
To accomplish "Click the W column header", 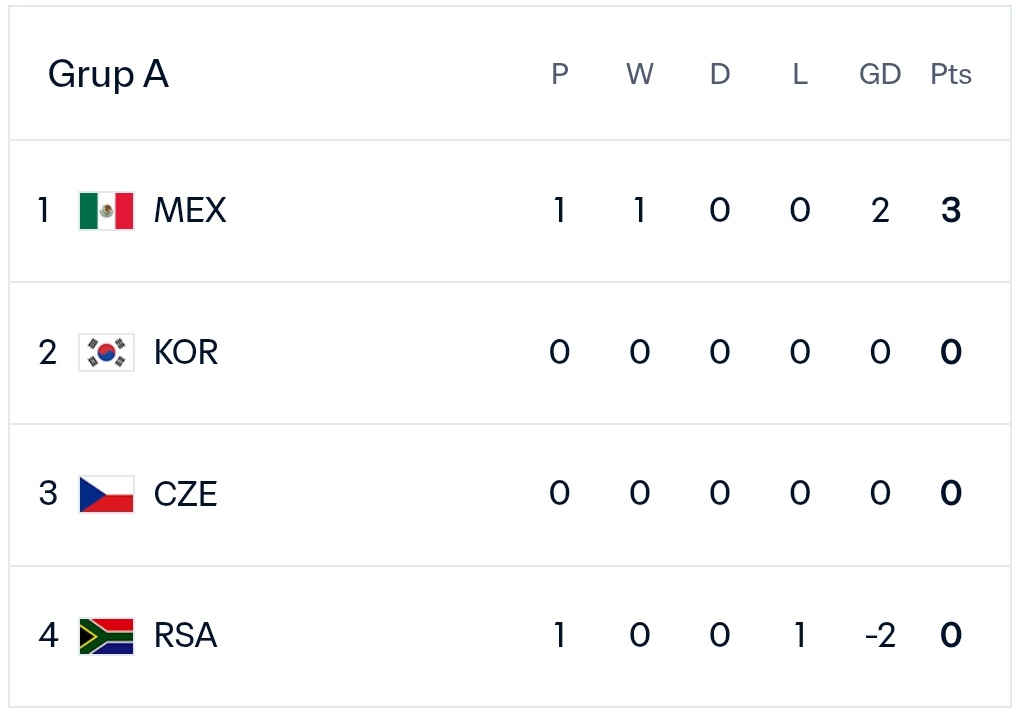I will click(x=639, y=74).
